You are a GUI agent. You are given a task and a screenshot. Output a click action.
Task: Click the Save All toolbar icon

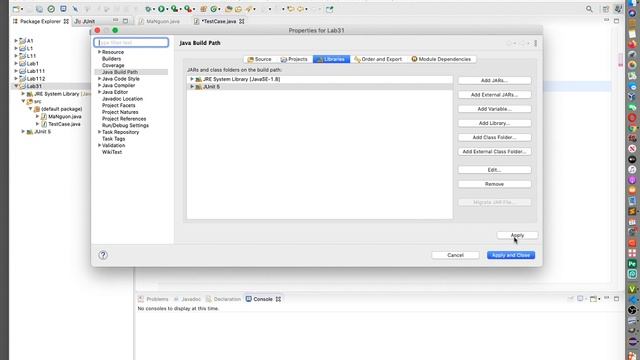coord(39,9)
